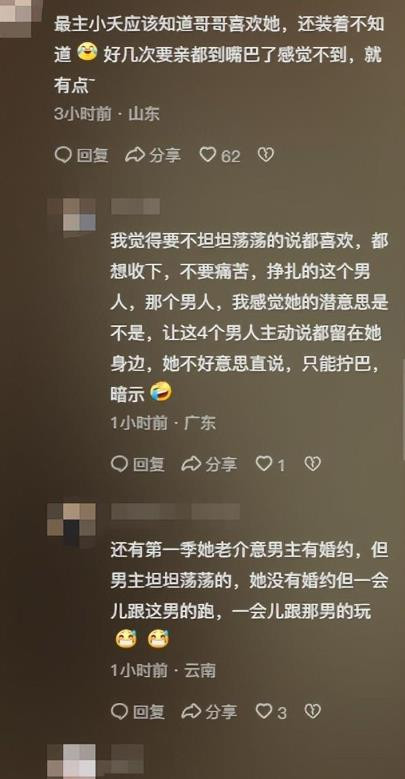The width and height of the screenshot is (405, 779).
Task: Open the Guangdong commenter's avatar
Action: click(x=71, y=215)
